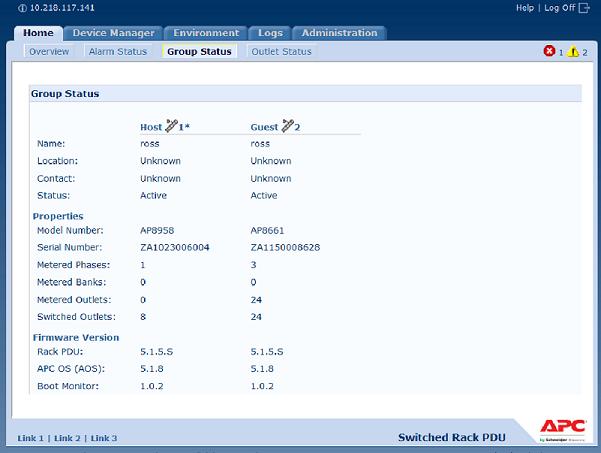Click guest Metered Phases value 3
The image size is (601, 453).
[253, 265]
